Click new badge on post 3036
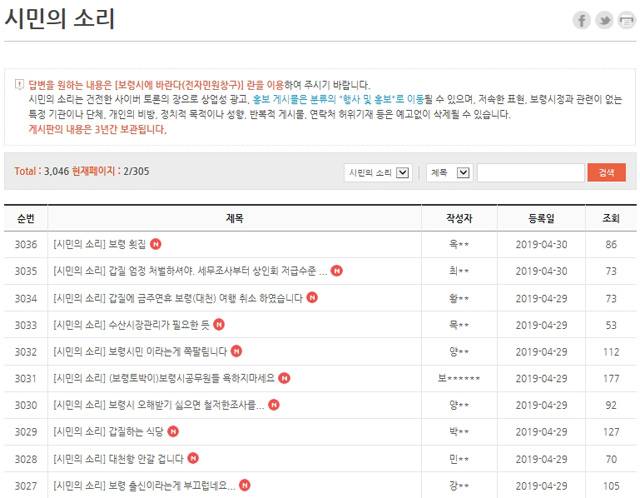The height and width of the screenshot is (498, 640). click(156, 244)
